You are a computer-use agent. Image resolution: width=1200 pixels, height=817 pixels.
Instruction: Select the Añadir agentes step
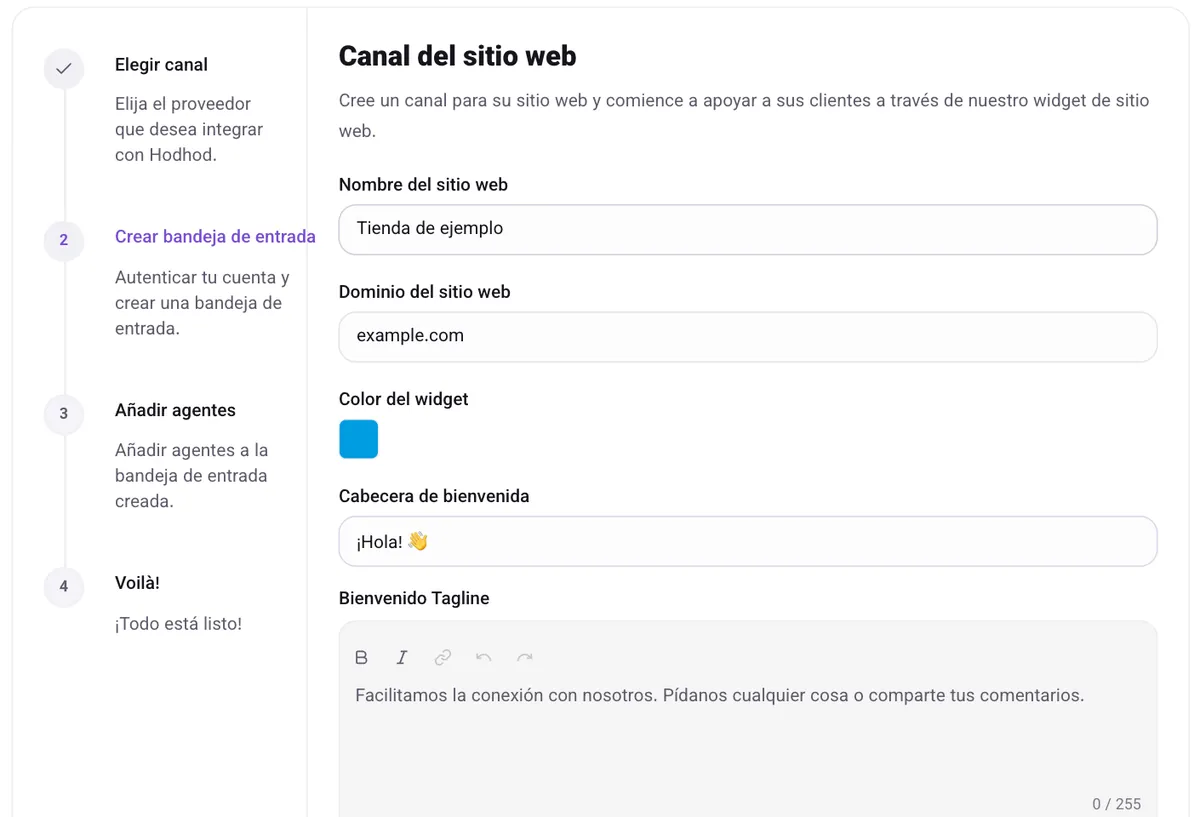pos(175,410)
